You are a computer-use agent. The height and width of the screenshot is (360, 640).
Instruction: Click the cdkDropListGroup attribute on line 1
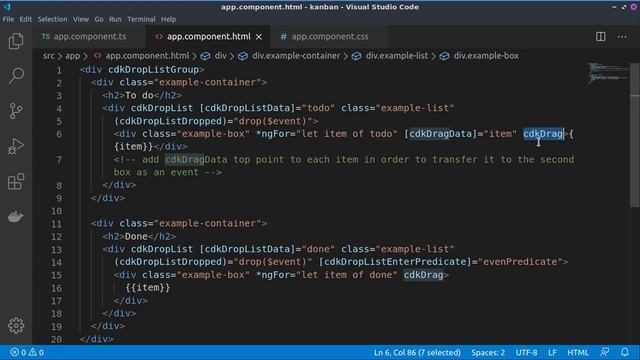[x=153, y=69]
